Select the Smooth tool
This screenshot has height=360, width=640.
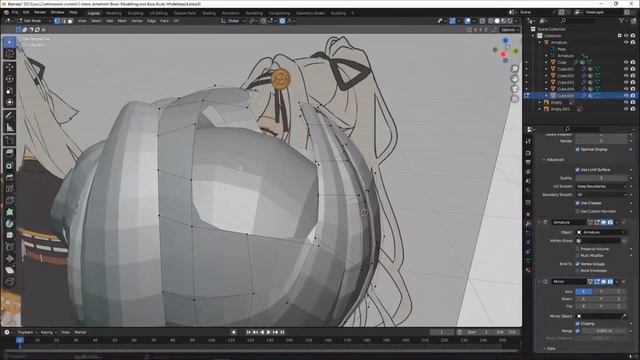[9, 235]
